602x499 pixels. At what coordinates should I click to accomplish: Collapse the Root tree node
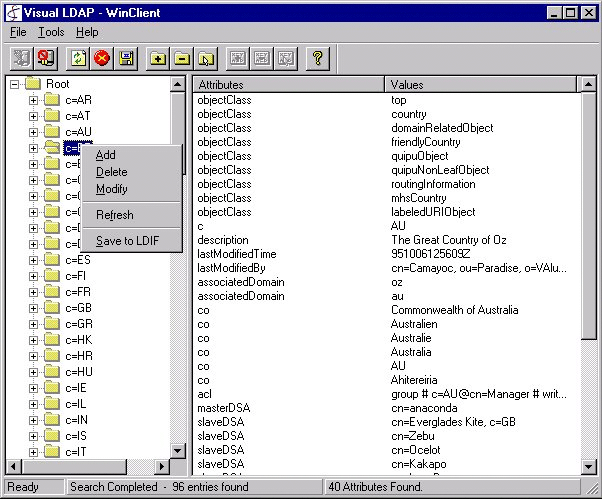[16, 84]
